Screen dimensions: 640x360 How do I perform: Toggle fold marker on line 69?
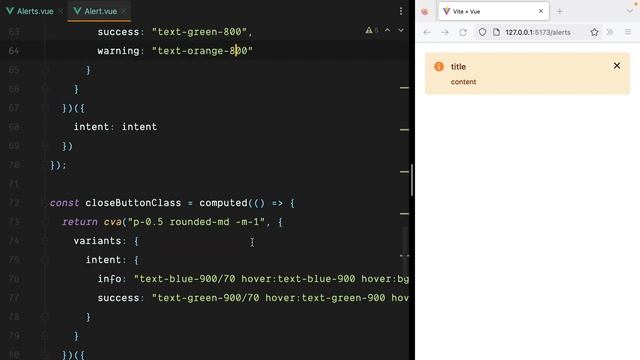pyautogui.click(x=45, y=146)
